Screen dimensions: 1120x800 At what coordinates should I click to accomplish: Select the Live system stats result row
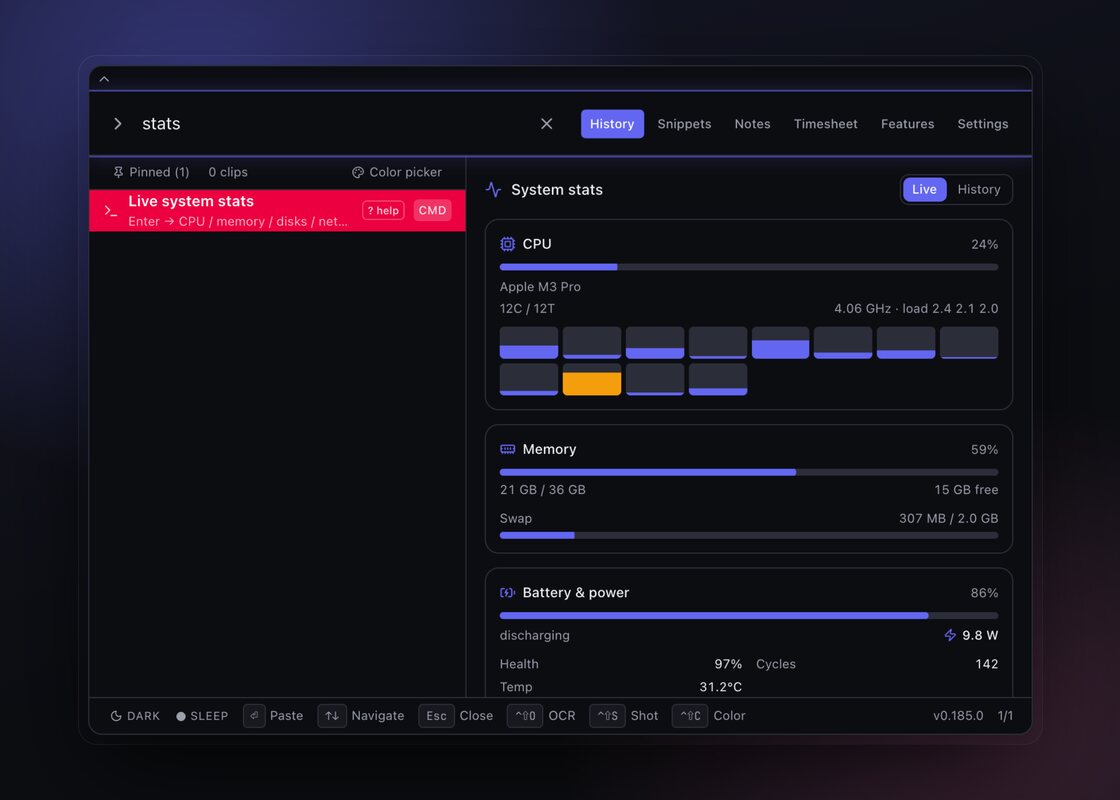277,211
